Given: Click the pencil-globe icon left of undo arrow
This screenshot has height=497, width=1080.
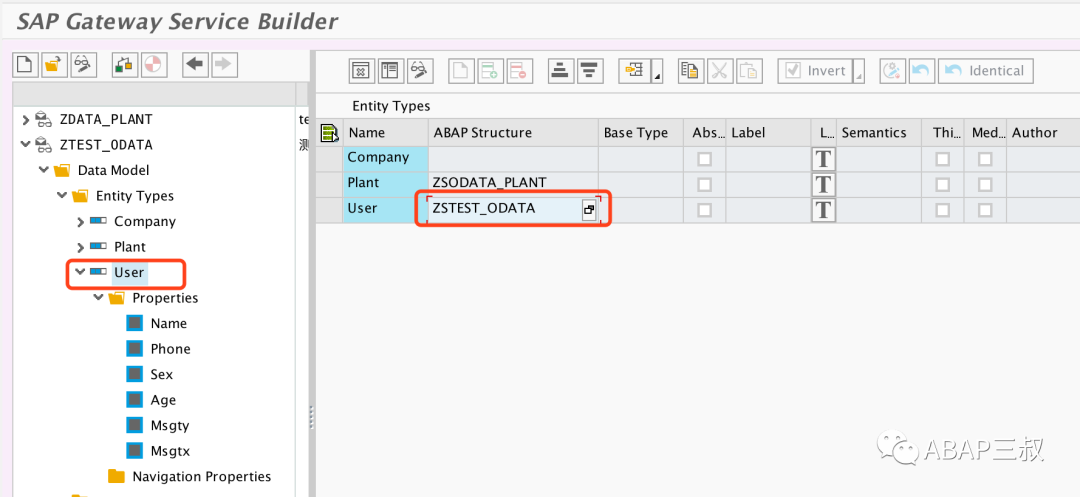Looking at the screenshot, I should (892, 70).
